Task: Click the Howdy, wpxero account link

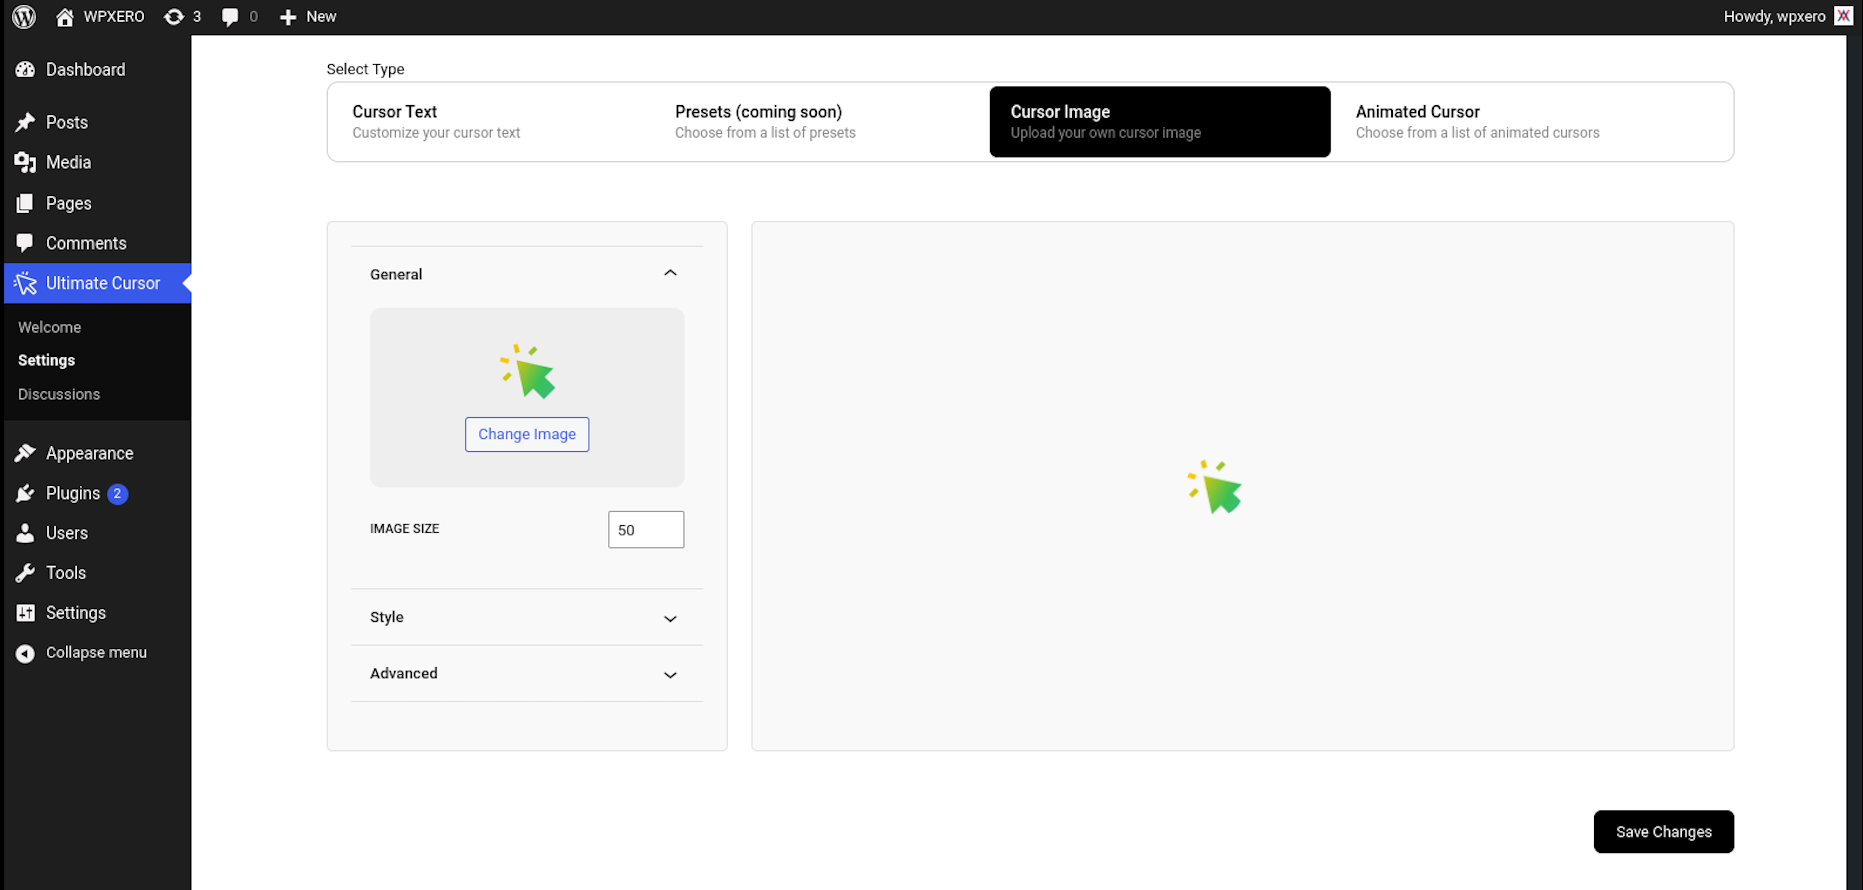Action: pos(1775,17)
